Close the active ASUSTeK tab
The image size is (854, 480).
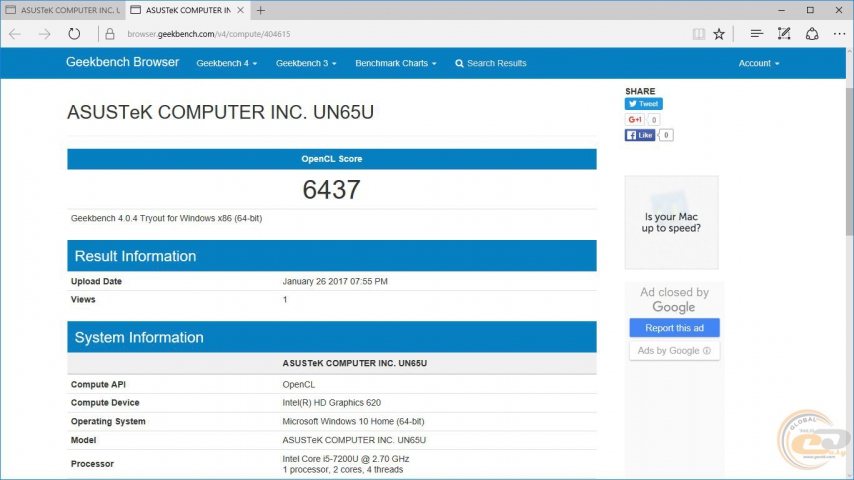click(240, 10)
